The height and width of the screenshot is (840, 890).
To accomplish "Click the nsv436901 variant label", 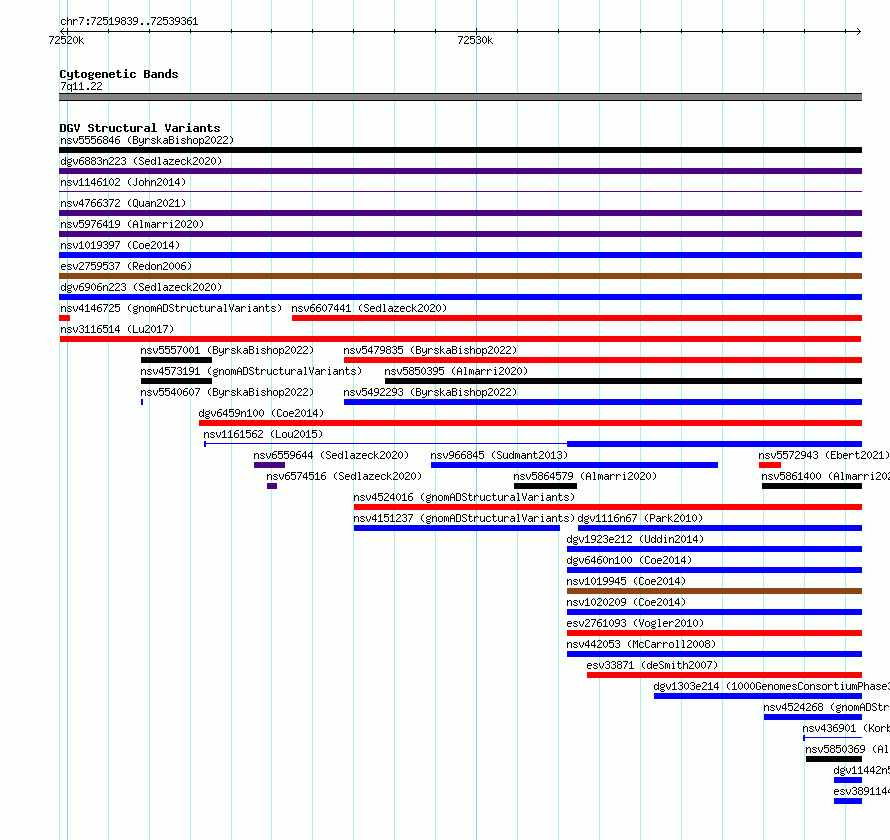I will pyautogui.click(x=846, y=728).
